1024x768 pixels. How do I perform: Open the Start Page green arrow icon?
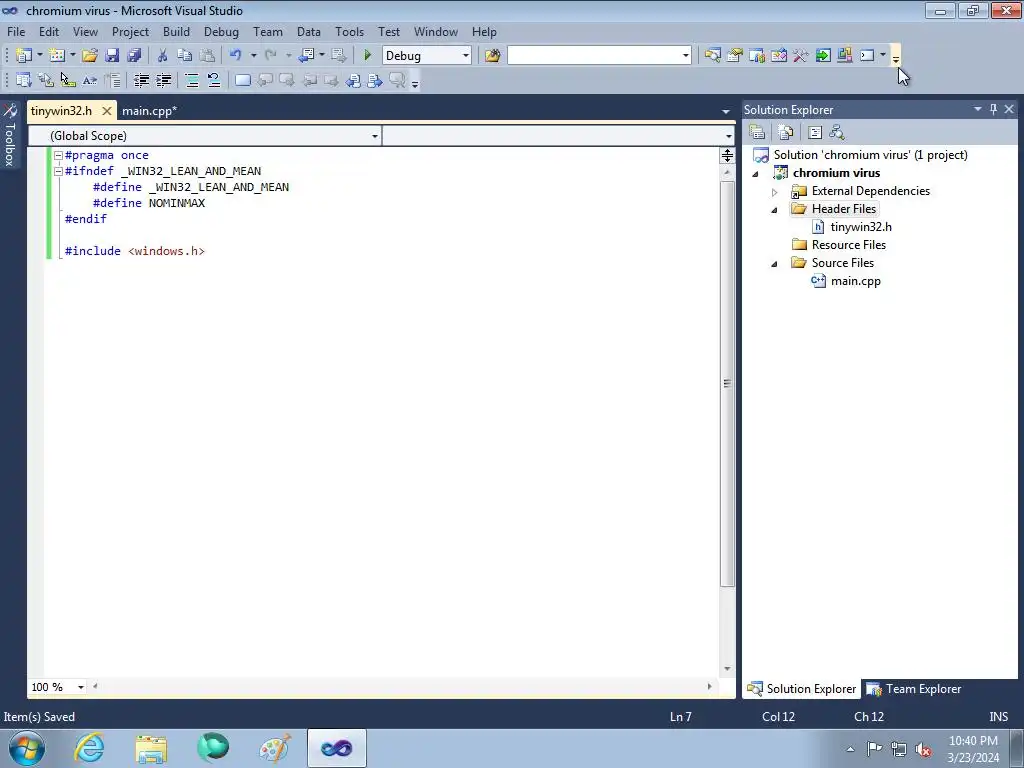pyautogui.click(x=823, y=56)
